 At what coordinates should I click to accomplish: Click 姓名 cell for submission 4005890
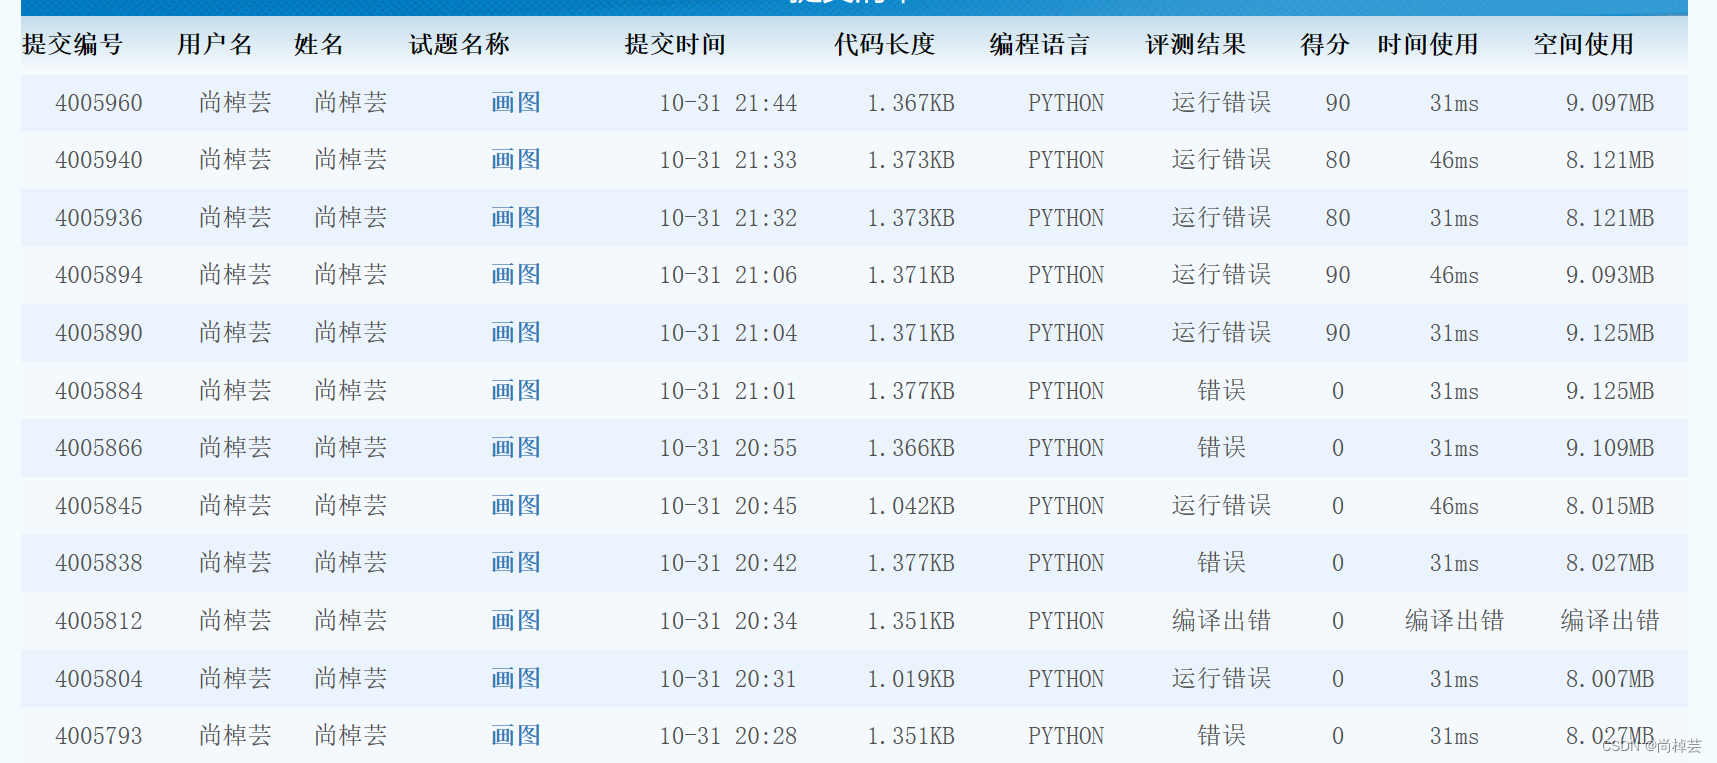click(x=351, y=333)
